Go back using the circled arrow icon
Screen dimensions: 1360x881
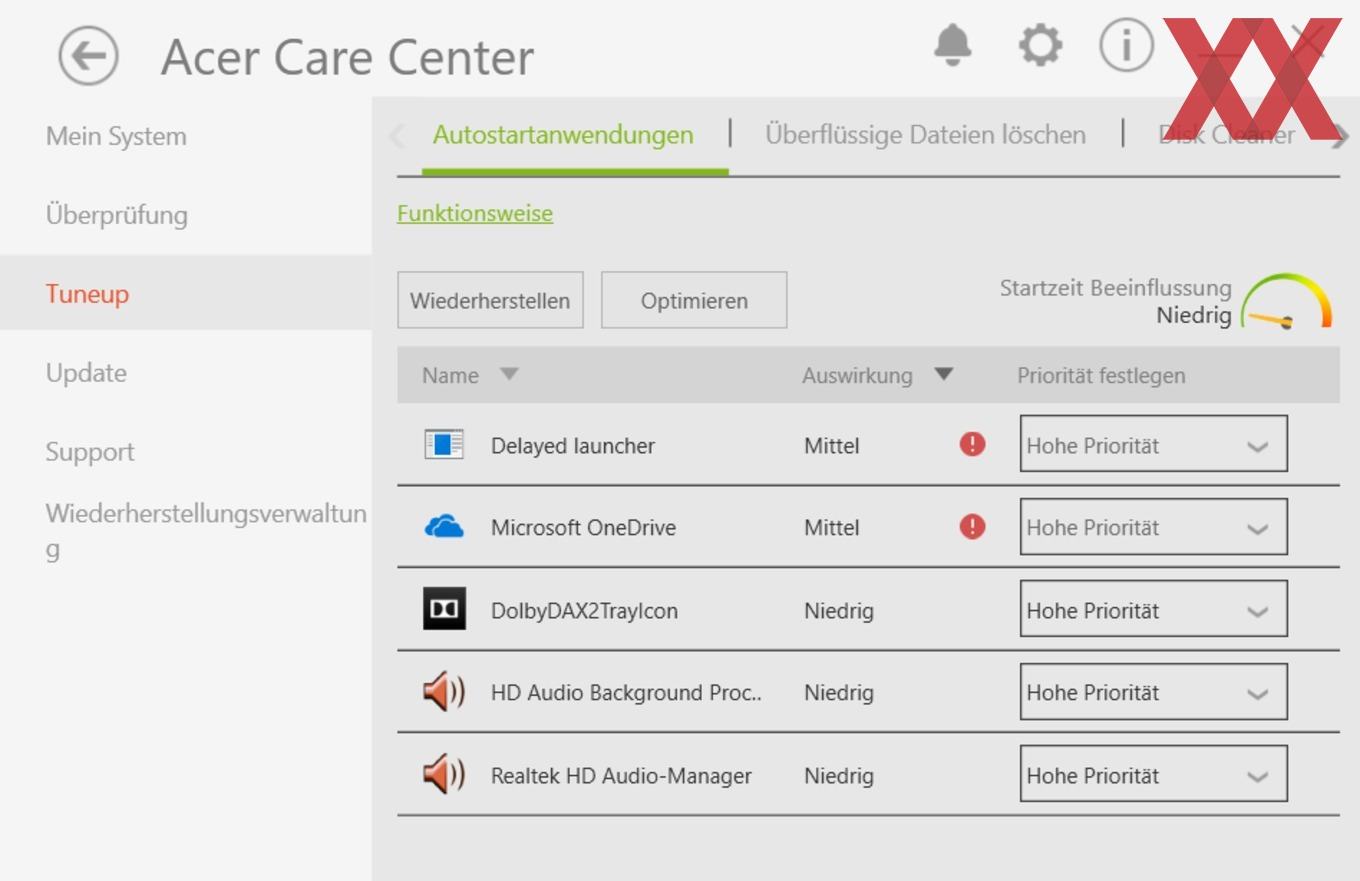coord(88,56)
